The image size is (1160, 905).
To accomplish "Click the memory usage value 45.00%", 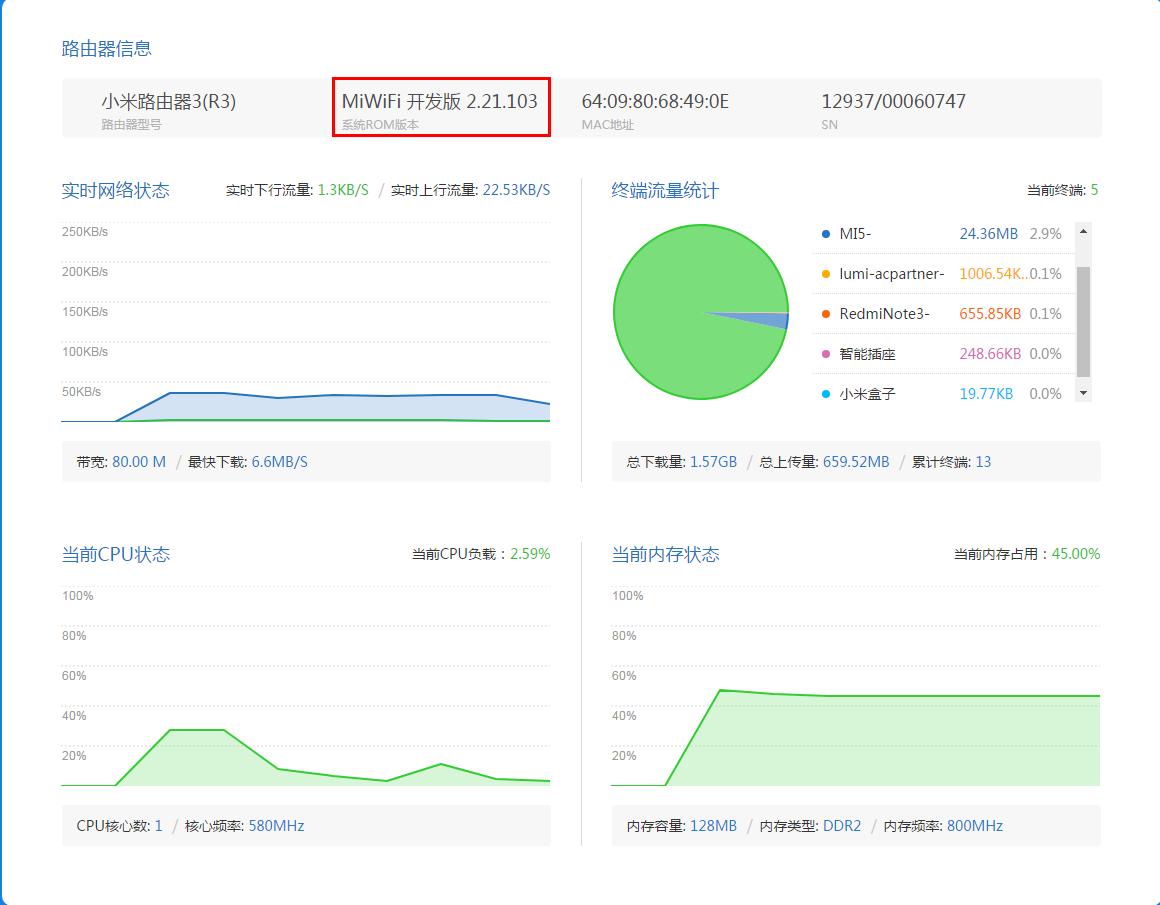I will [x=1076, y=554].
